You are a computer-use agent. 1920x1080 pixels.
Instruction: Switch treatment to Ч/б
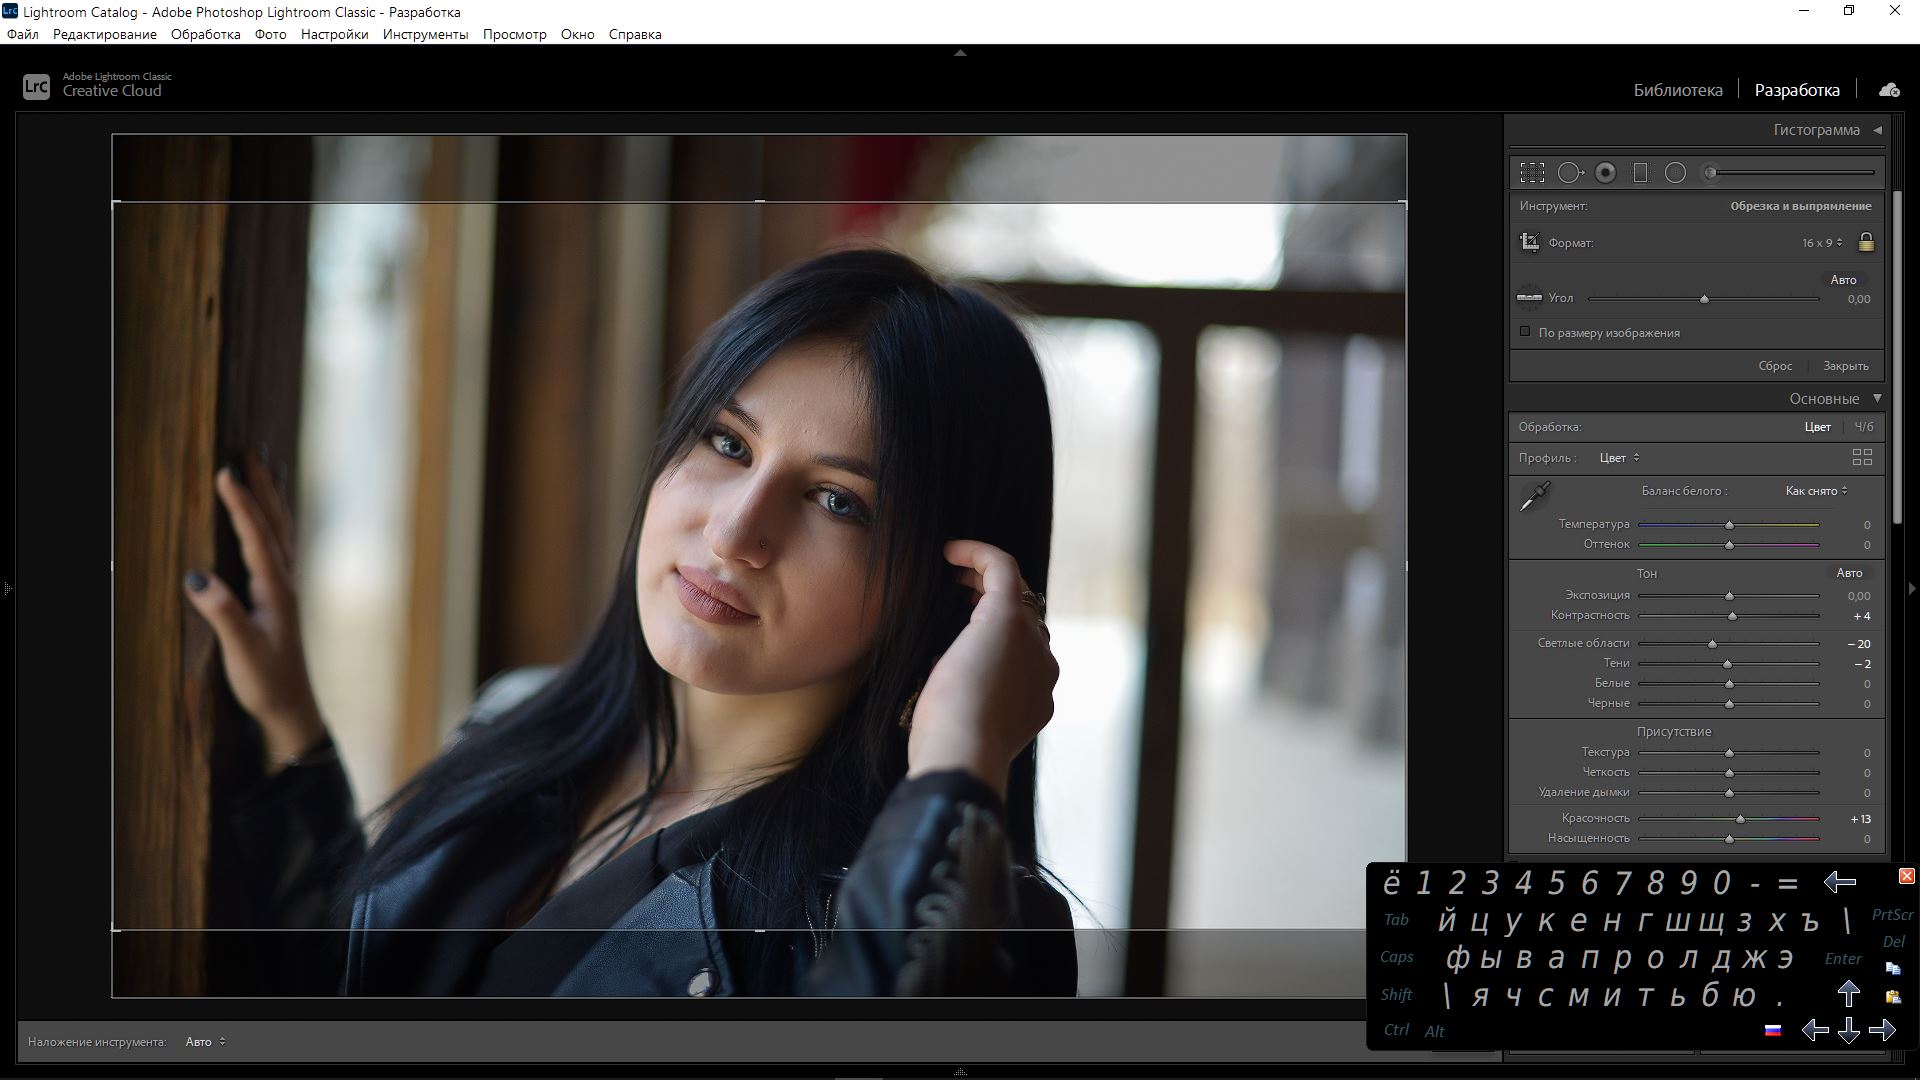click(1864, 427)
